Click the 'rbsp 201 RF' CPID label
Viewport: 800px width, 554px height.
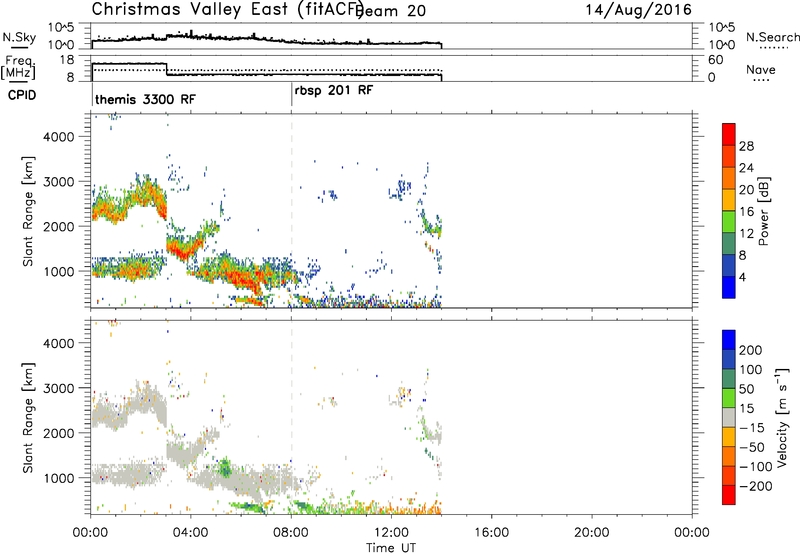[334, 90]
